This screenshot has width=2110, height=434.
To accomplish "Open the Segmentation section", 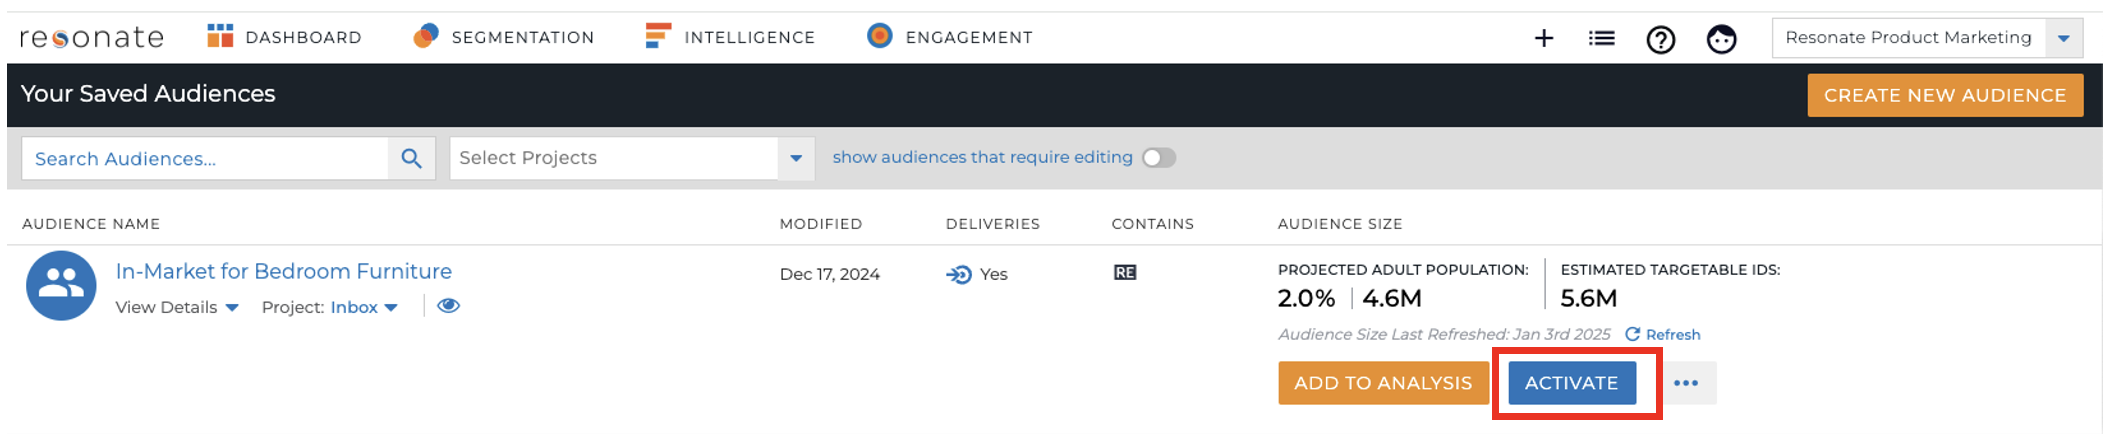I will click(x=504, y=37).
